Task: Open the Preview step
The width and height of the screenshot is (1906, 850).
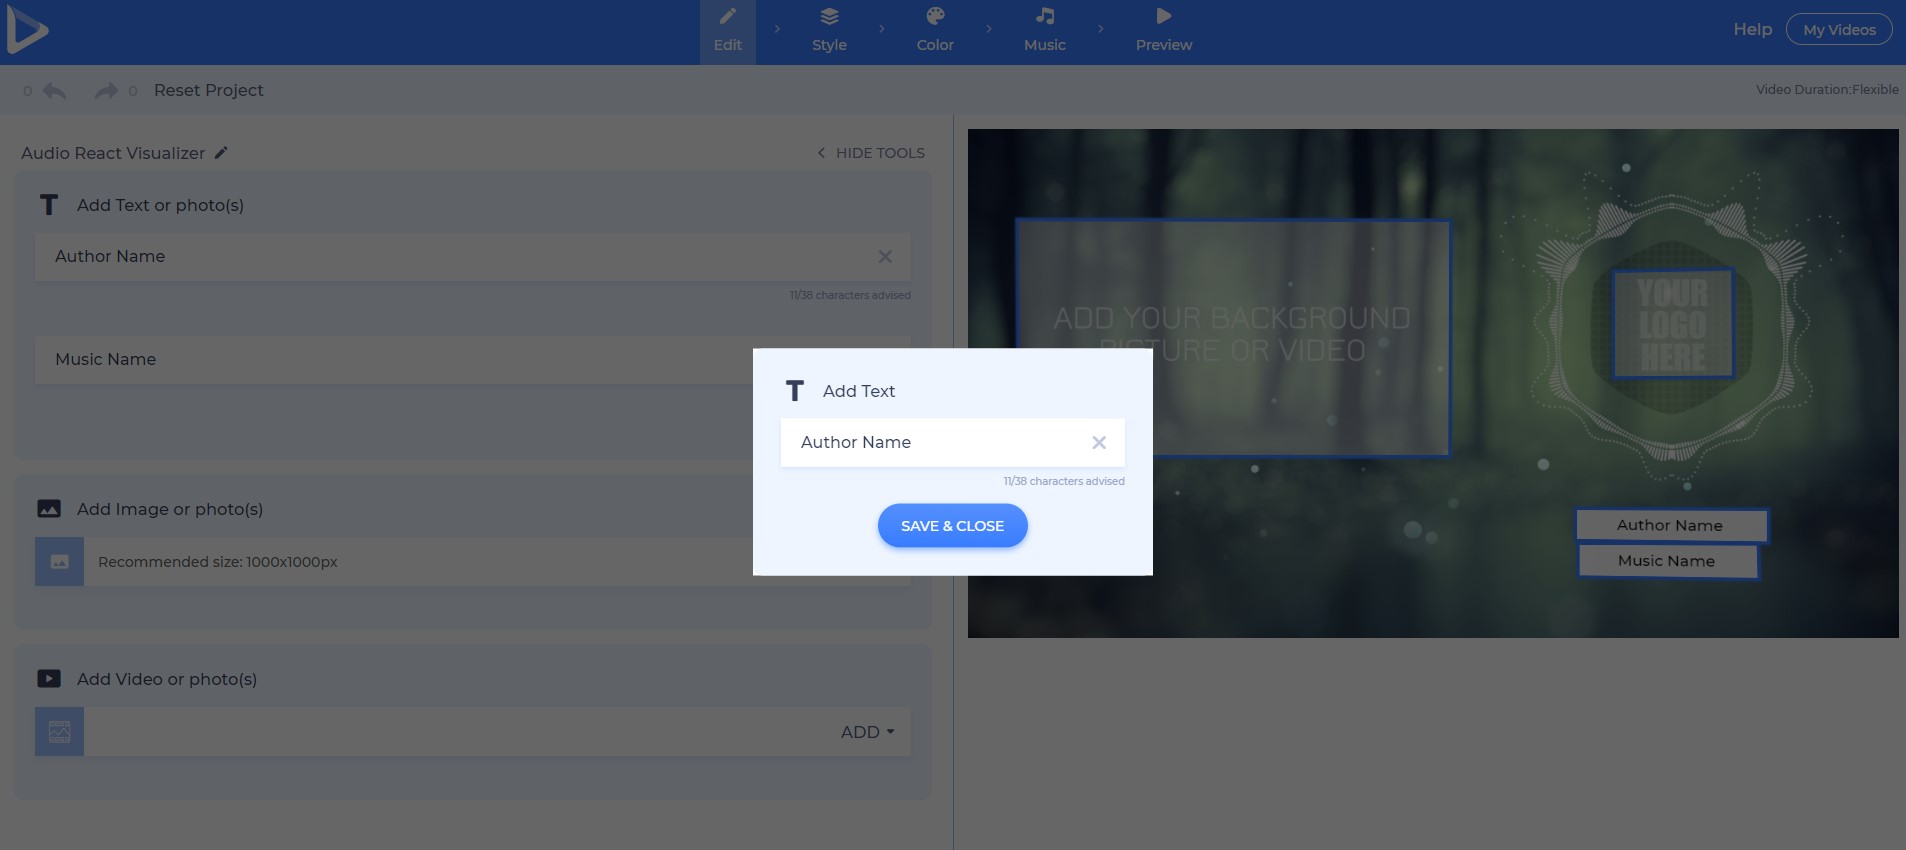Action: 1163,30
